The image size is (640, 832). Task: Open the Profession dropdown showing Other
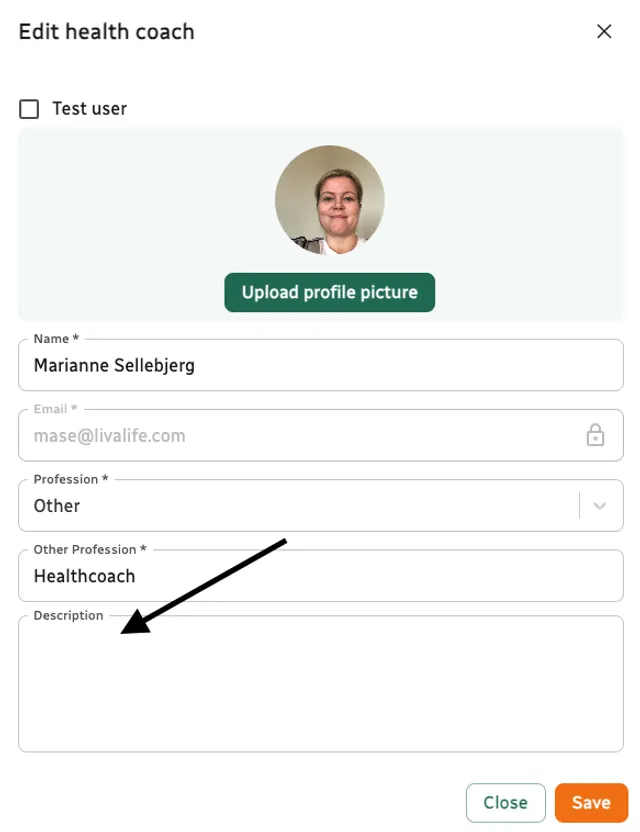[300, 505]
